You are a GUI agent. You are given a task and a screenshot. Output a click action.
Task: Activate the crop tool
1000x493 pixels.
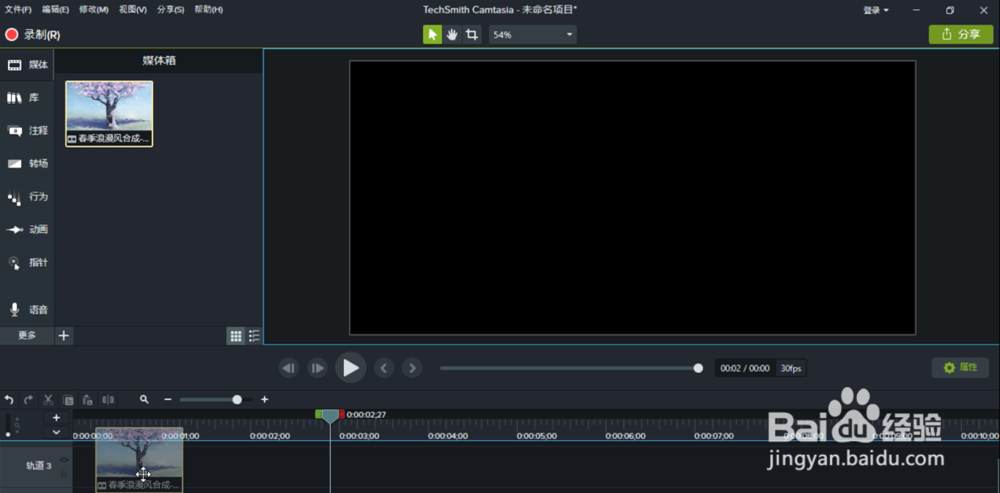tap(472, 34)
